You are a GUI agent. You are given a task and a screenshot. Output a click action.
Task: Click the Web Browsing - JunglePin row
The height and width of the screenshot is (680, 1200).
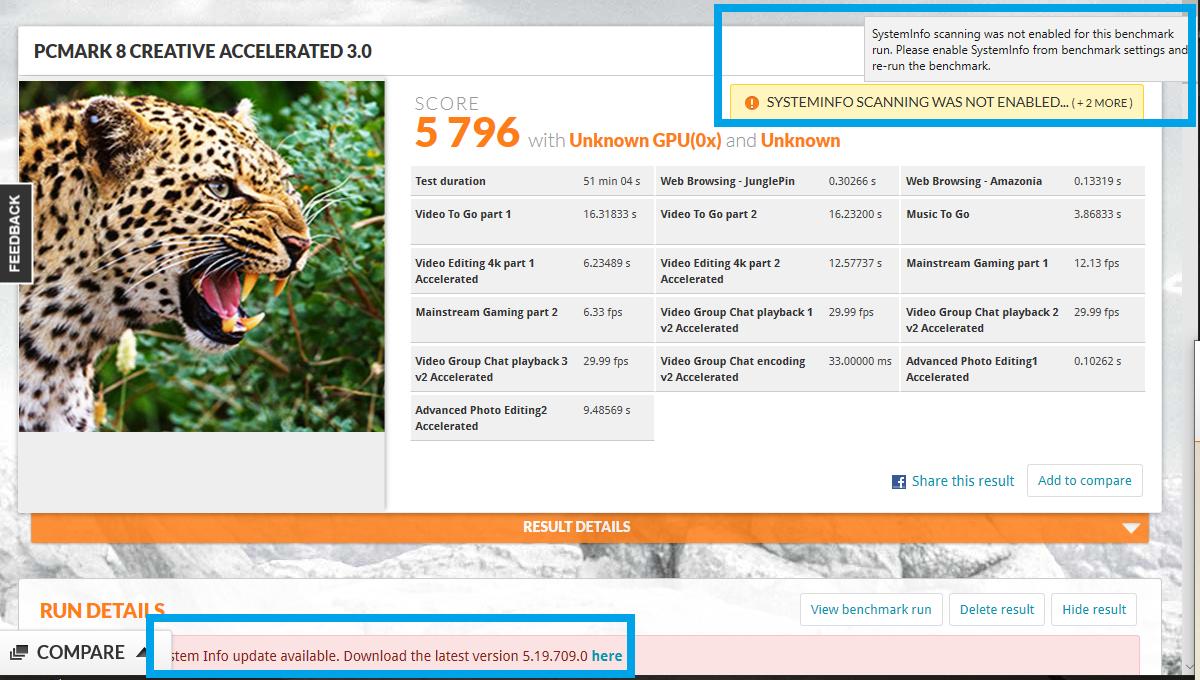(777, 181)
